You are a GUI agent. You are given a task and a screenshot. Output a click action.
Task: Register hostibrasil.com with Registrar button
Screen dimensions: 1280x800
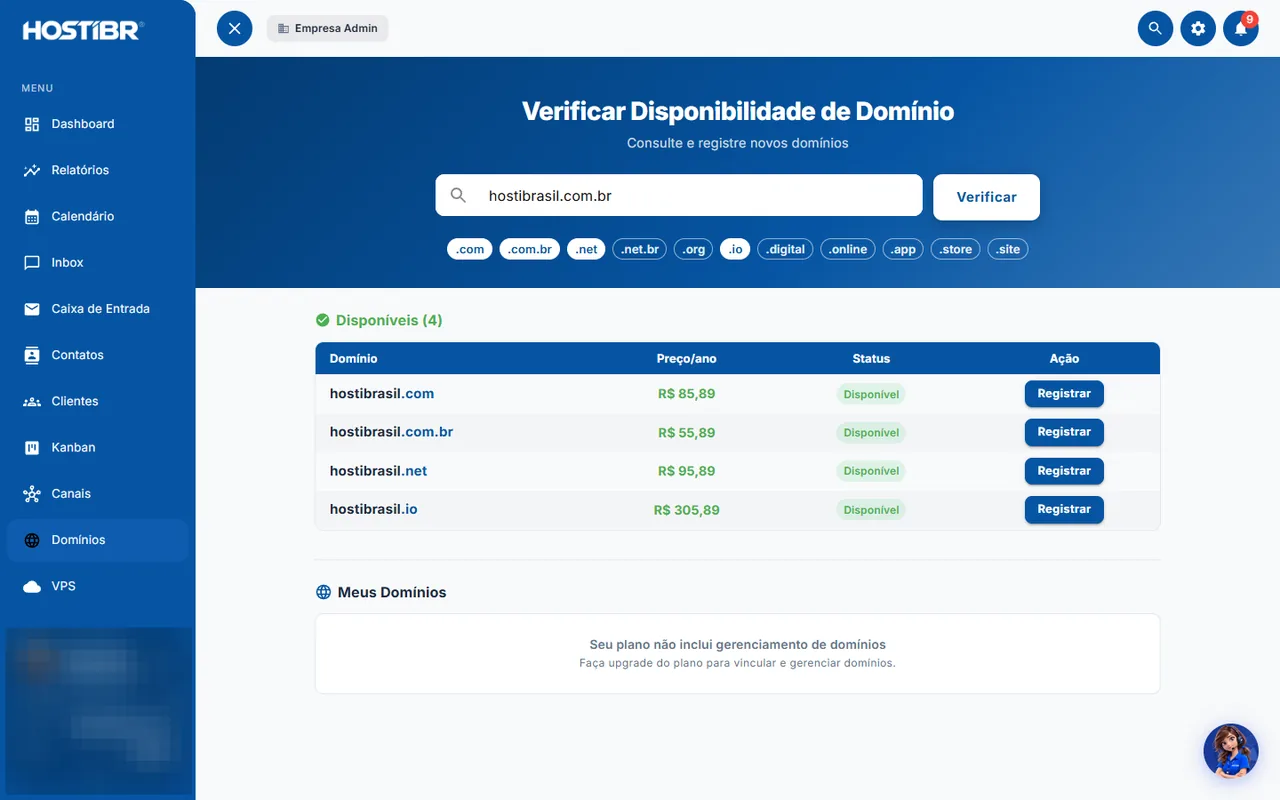pyautogui.click(x=1064, y=394)
